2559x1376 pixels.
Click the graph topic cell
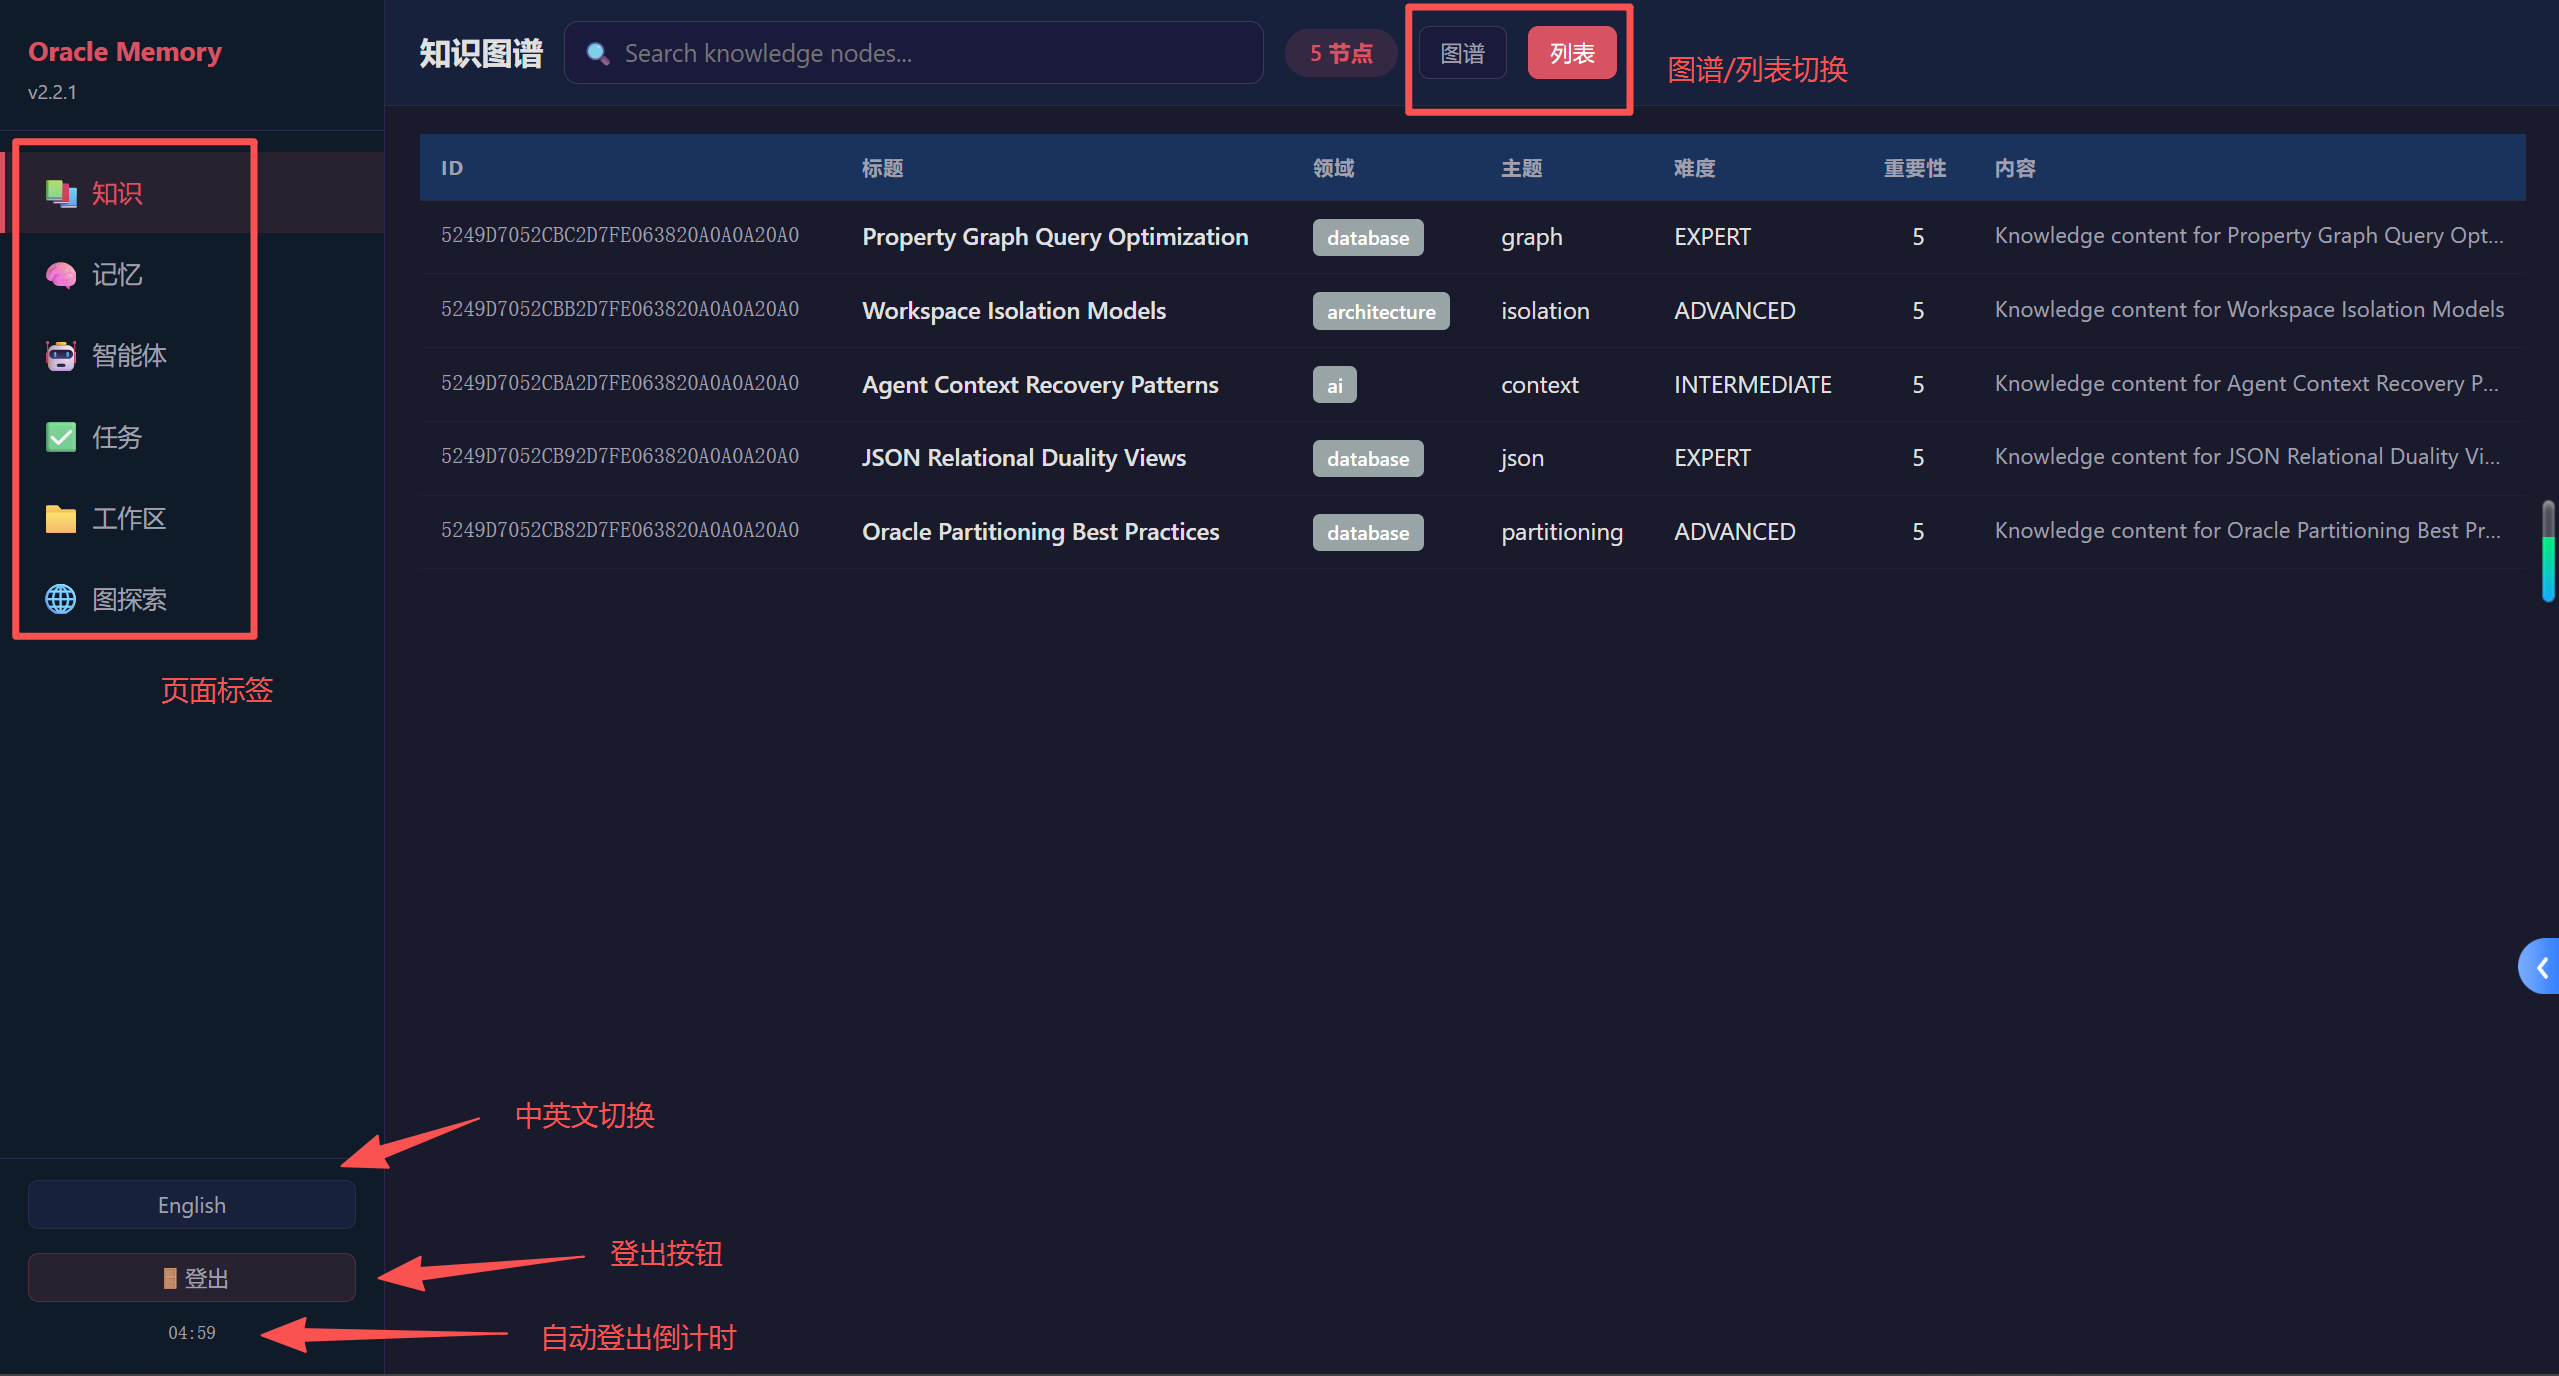[x=1531, y=237]
